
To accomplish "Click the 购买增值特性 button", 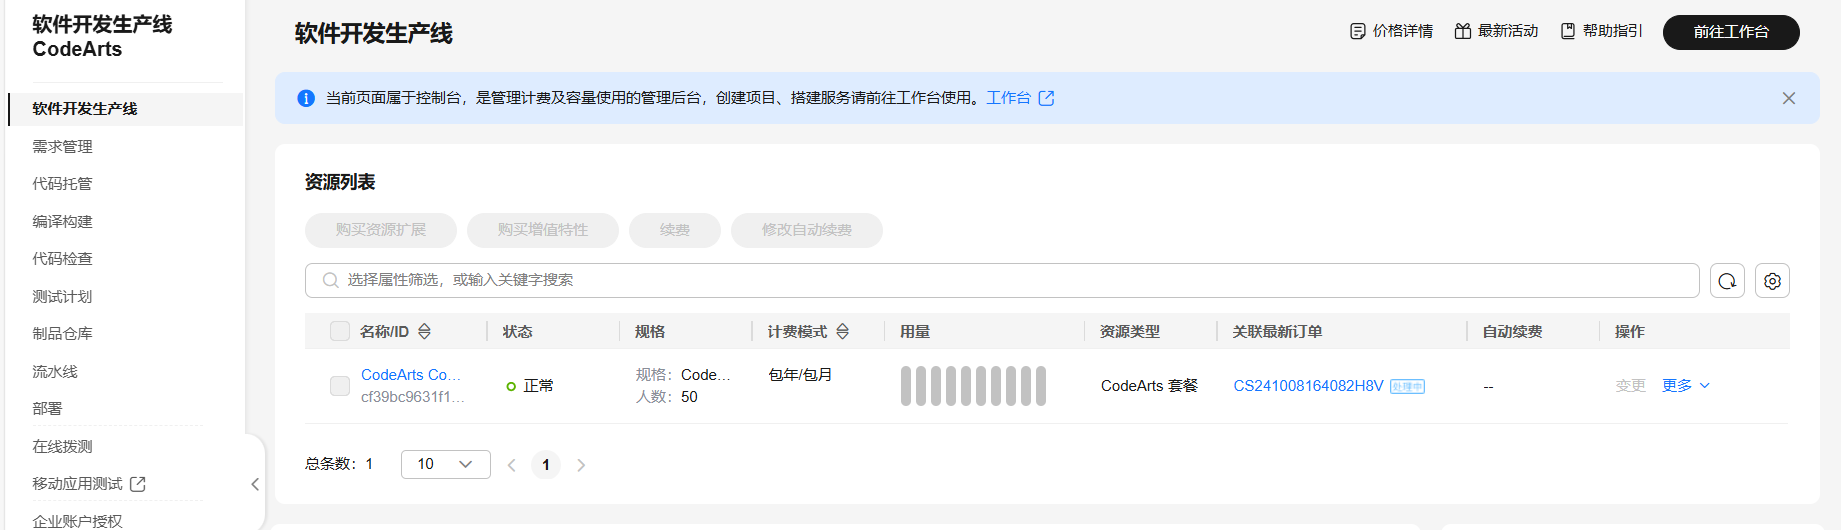I will pyautogui.click(x=543, y=230).
